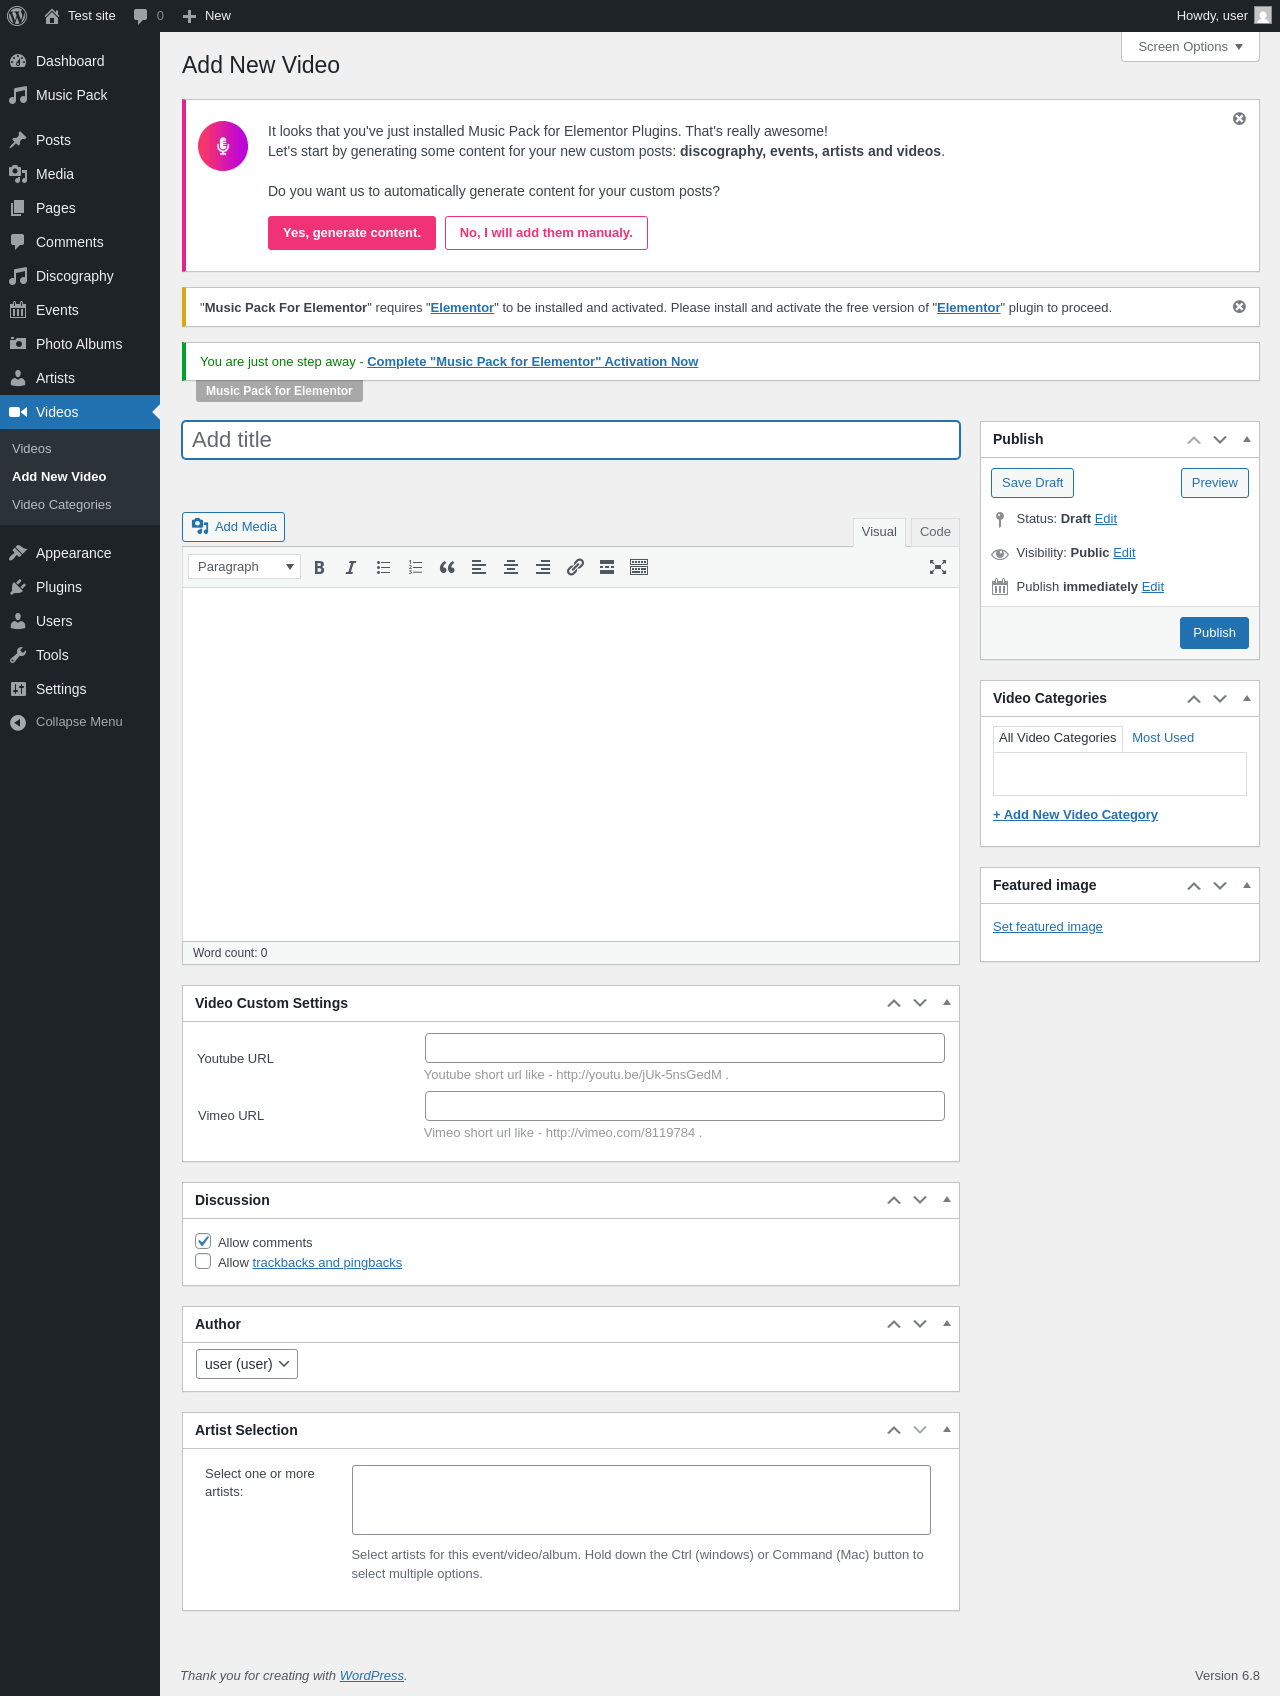Image resolution: width=1280 pixels, height=1696 pixels.
Task: Focus the Youtube URL input field
Action: (x=685, y=1048)
